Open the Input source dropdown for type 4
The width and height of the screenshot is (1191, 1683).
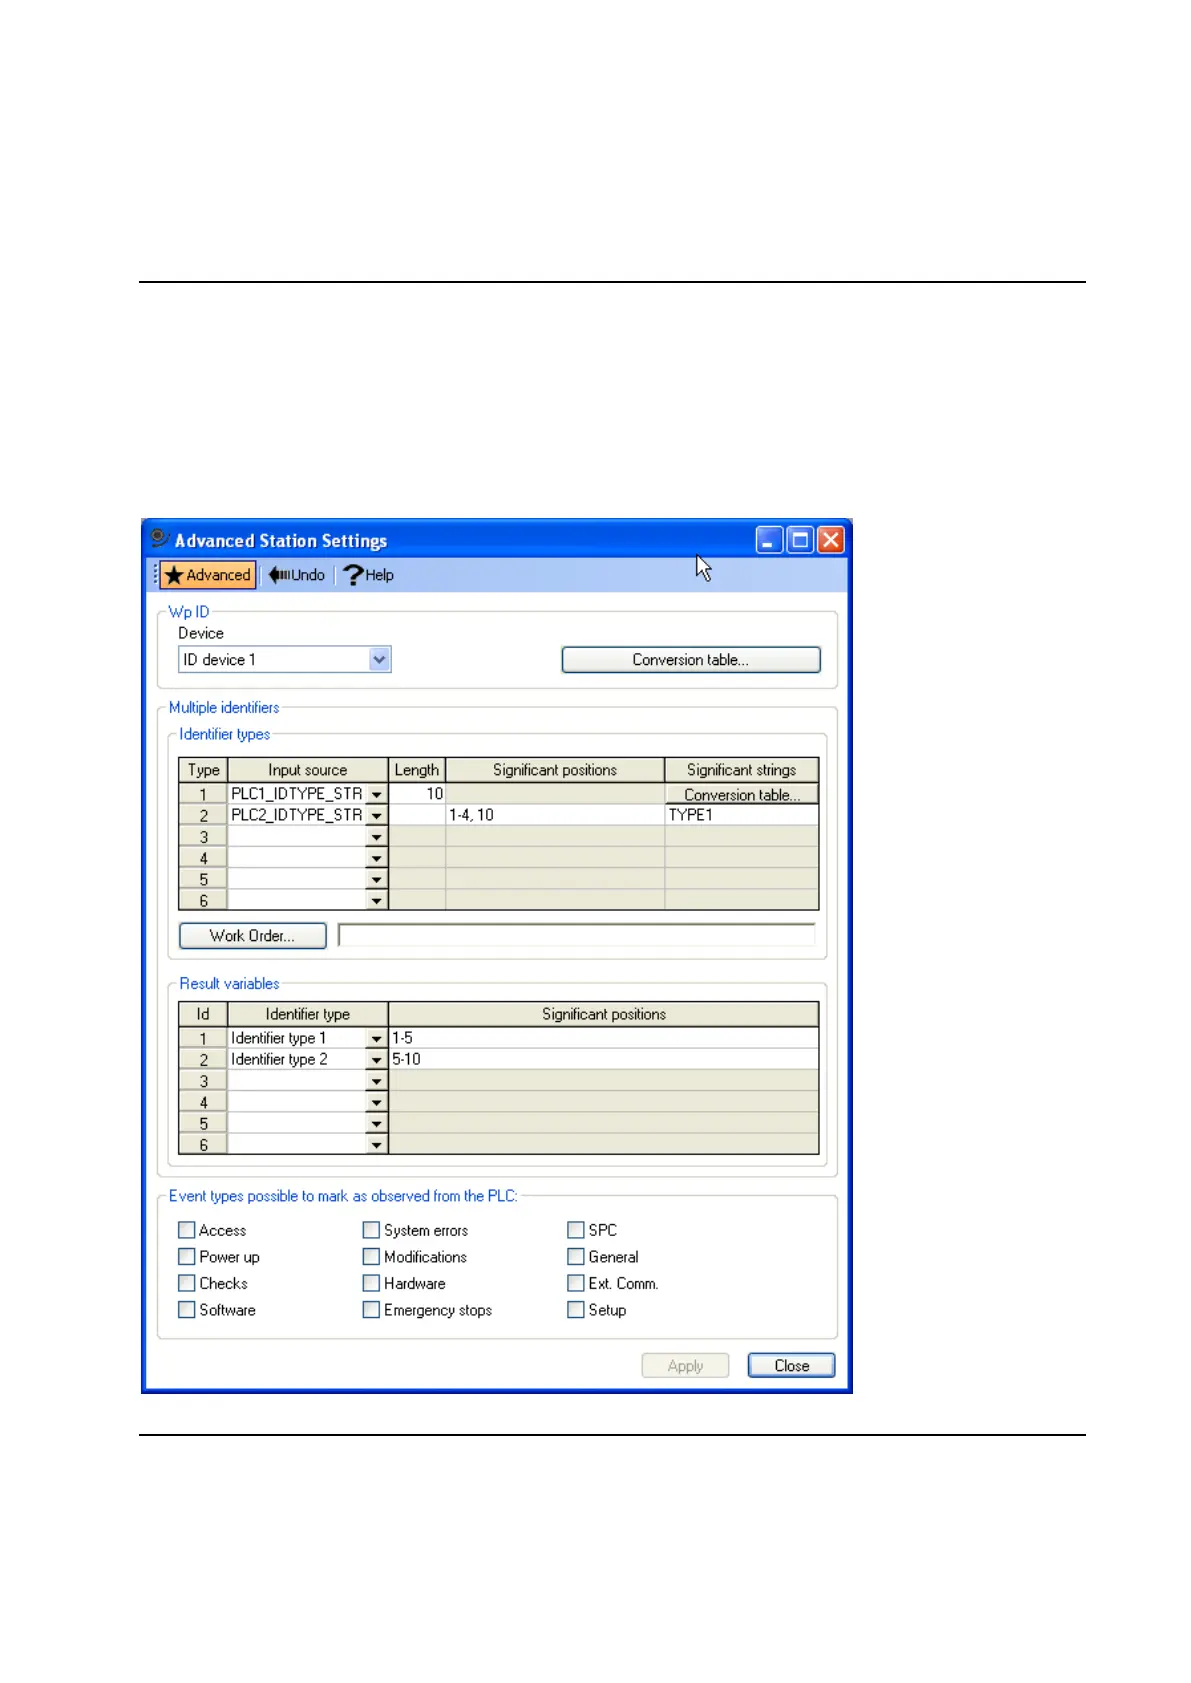(376, 858)
